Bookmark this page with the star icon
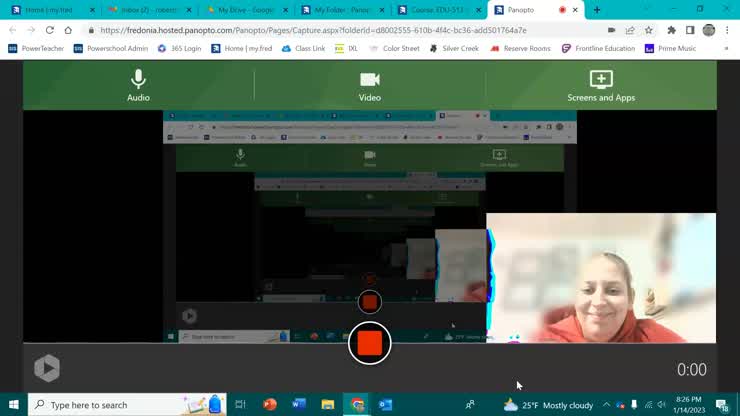Viewport: 740px width, 416px height. [x=649, y=30]
